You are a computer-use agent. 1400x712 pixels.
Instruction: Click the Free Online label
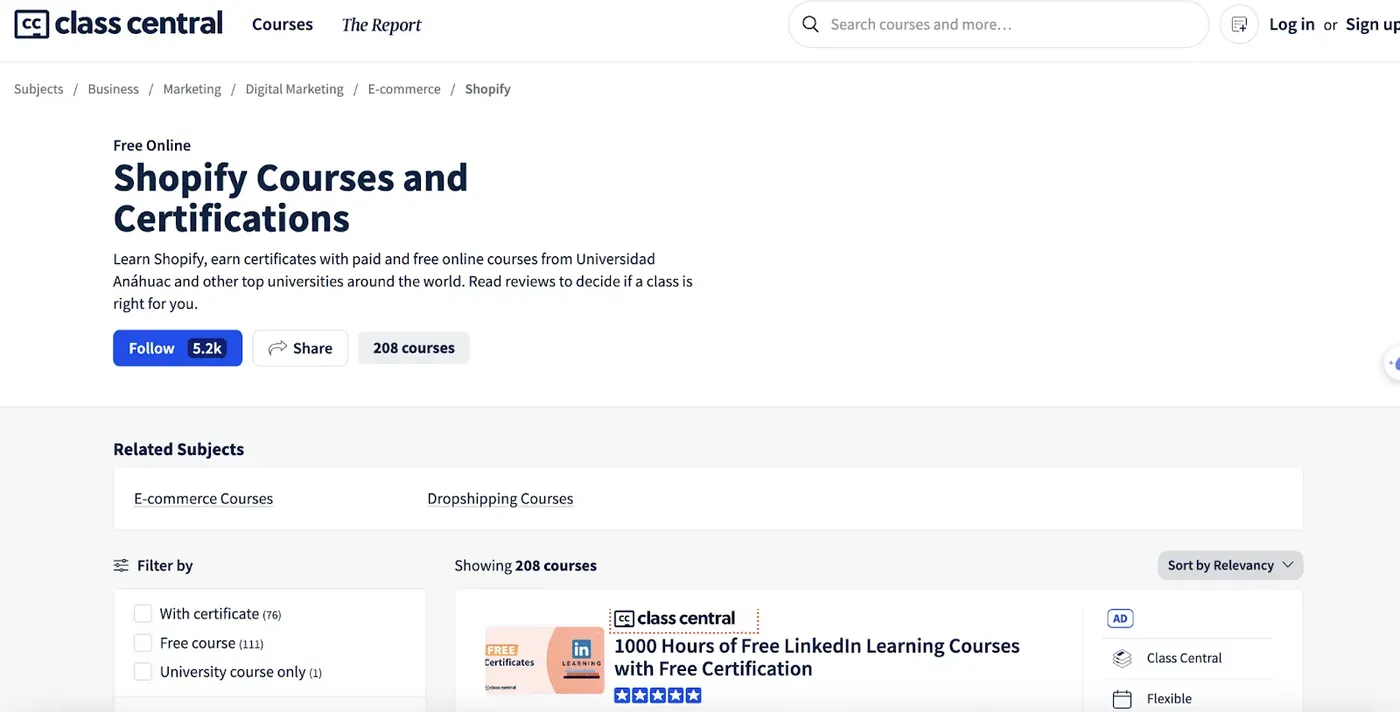click(152, 145)
